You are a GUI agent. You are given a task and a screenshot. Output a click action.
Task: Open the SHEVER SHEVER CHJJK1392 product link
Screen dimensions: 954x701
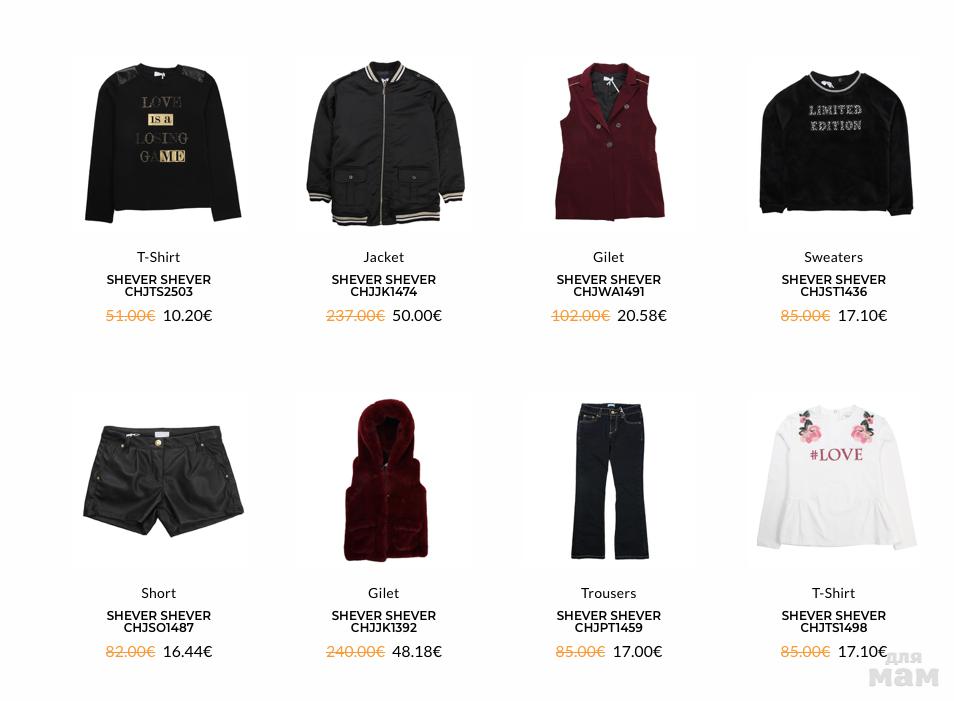click(384, 621)
